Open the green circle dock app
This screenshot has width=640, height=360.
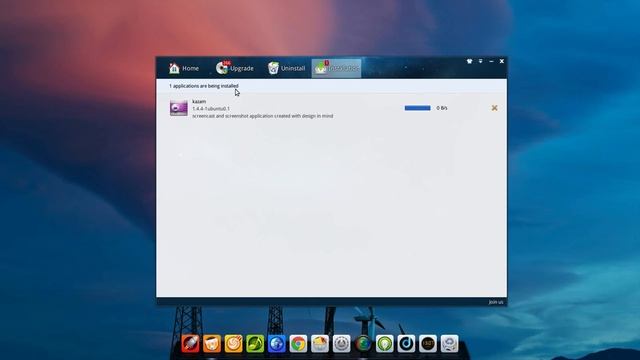click(384, 344)
